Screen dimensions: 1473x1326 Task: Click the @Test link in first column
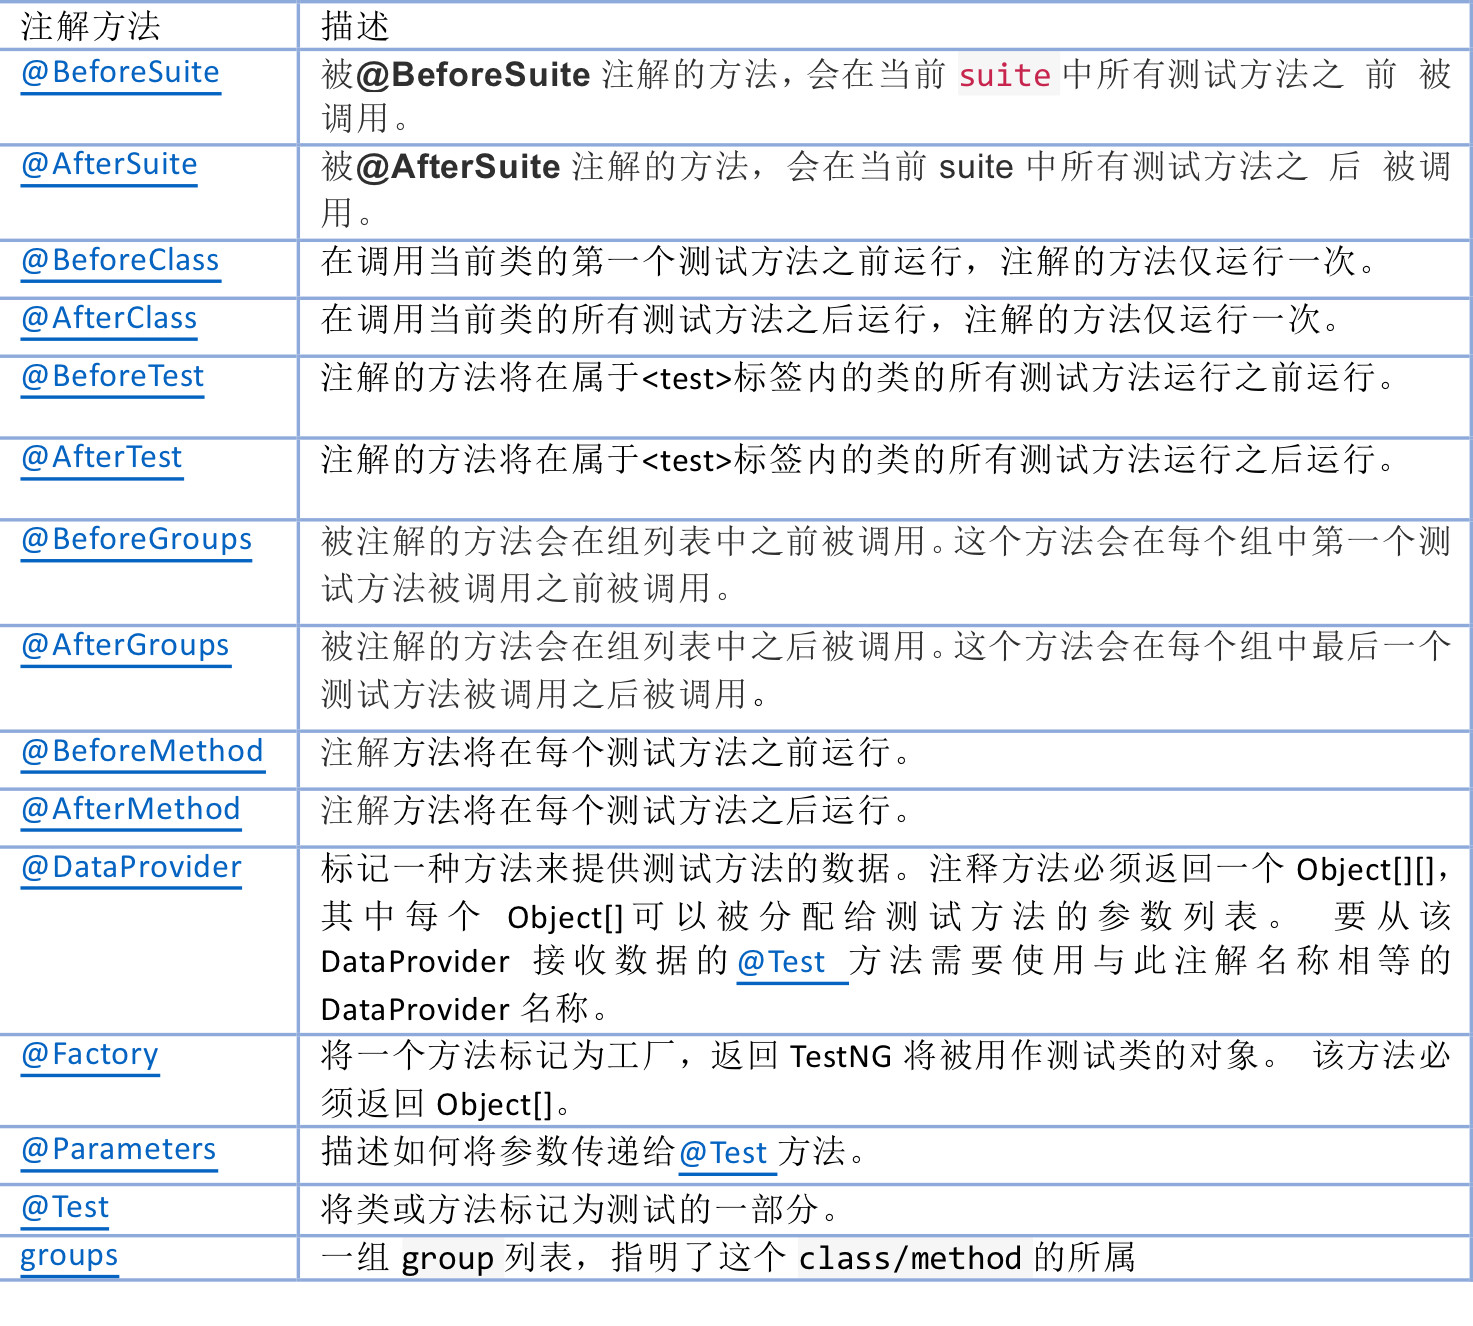coord(65,1208)
